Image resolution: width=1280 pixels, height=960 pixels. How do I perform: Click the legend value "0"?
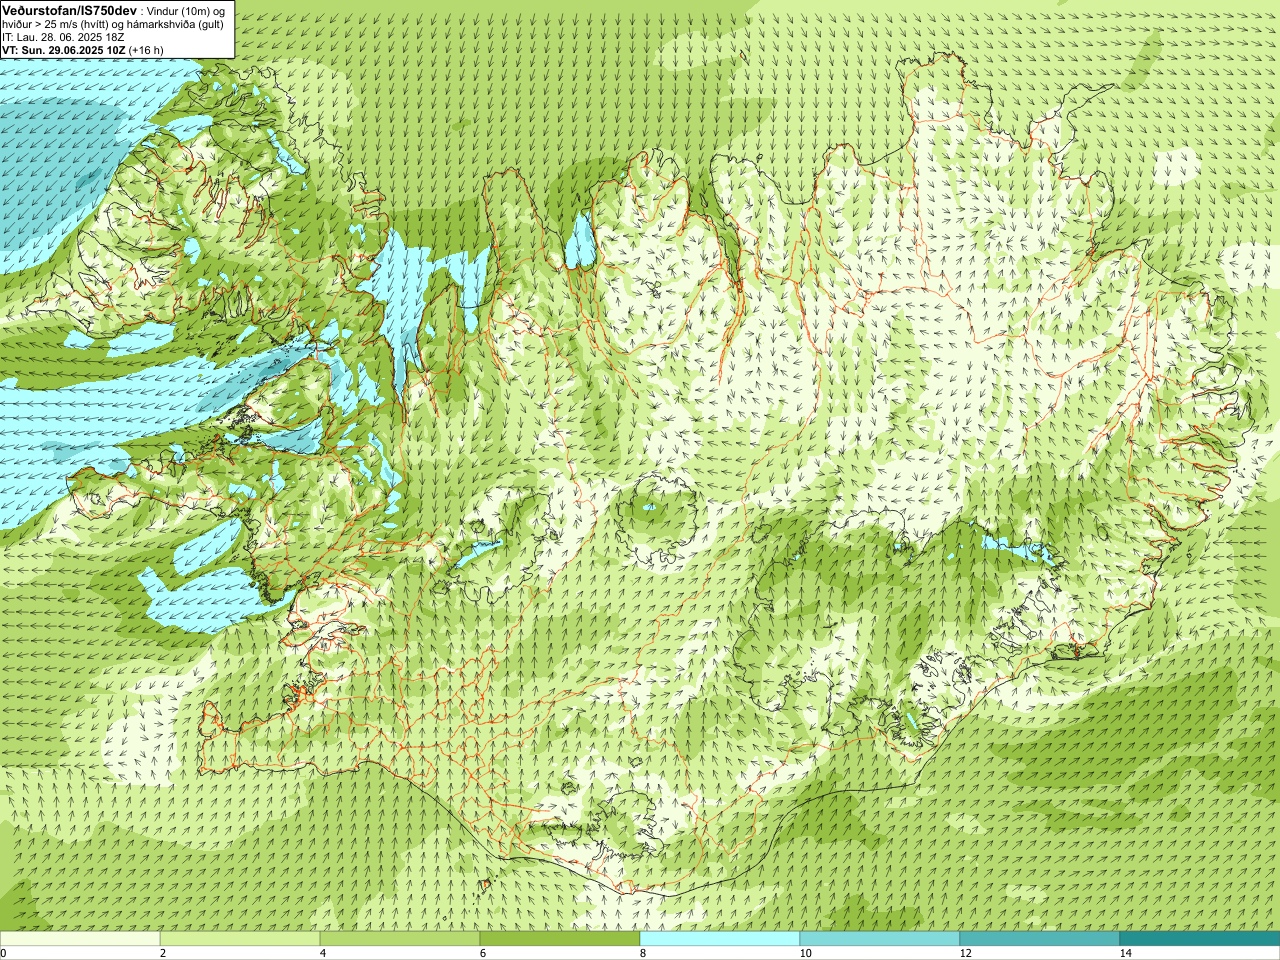(4, 953)
